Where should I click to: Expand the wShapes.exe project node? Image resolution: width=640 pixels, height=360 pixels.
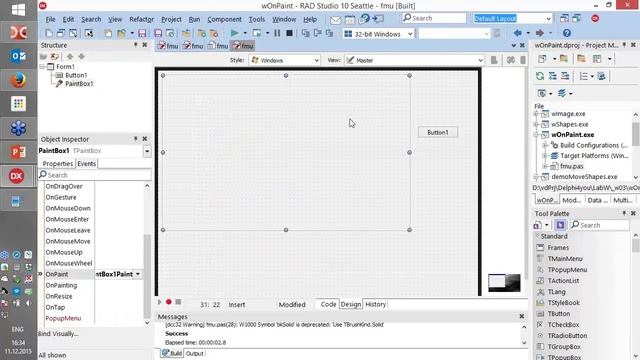click(536, 124)
